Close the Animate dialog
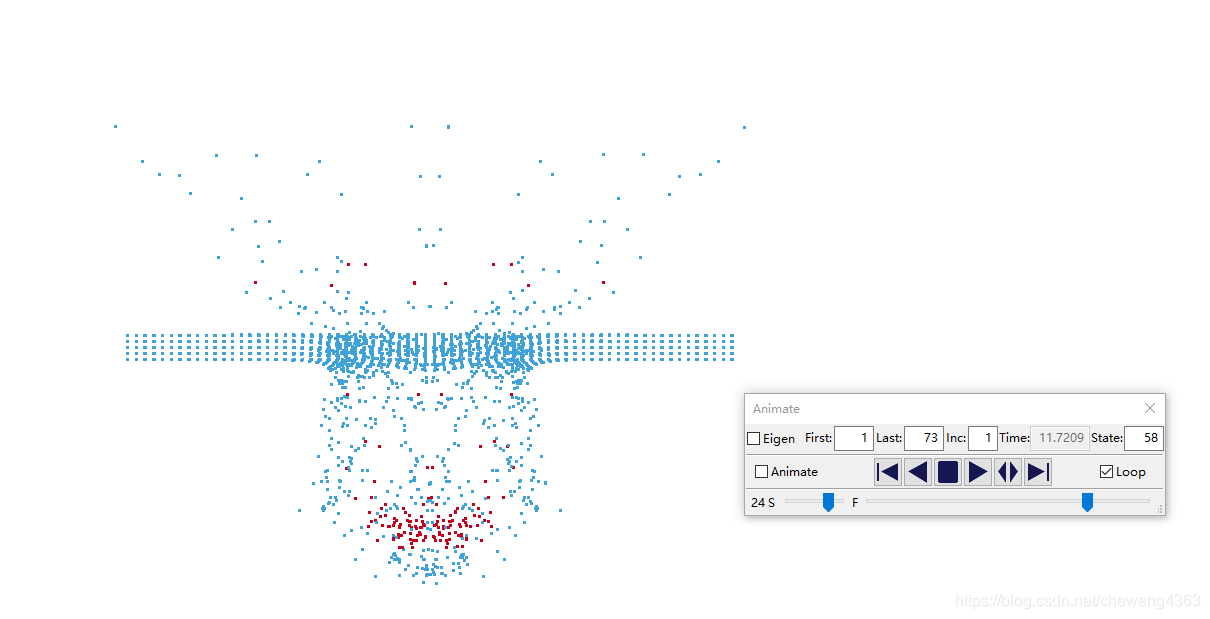This screenshot has width=1210, height=619. (x=1150, y=408)
